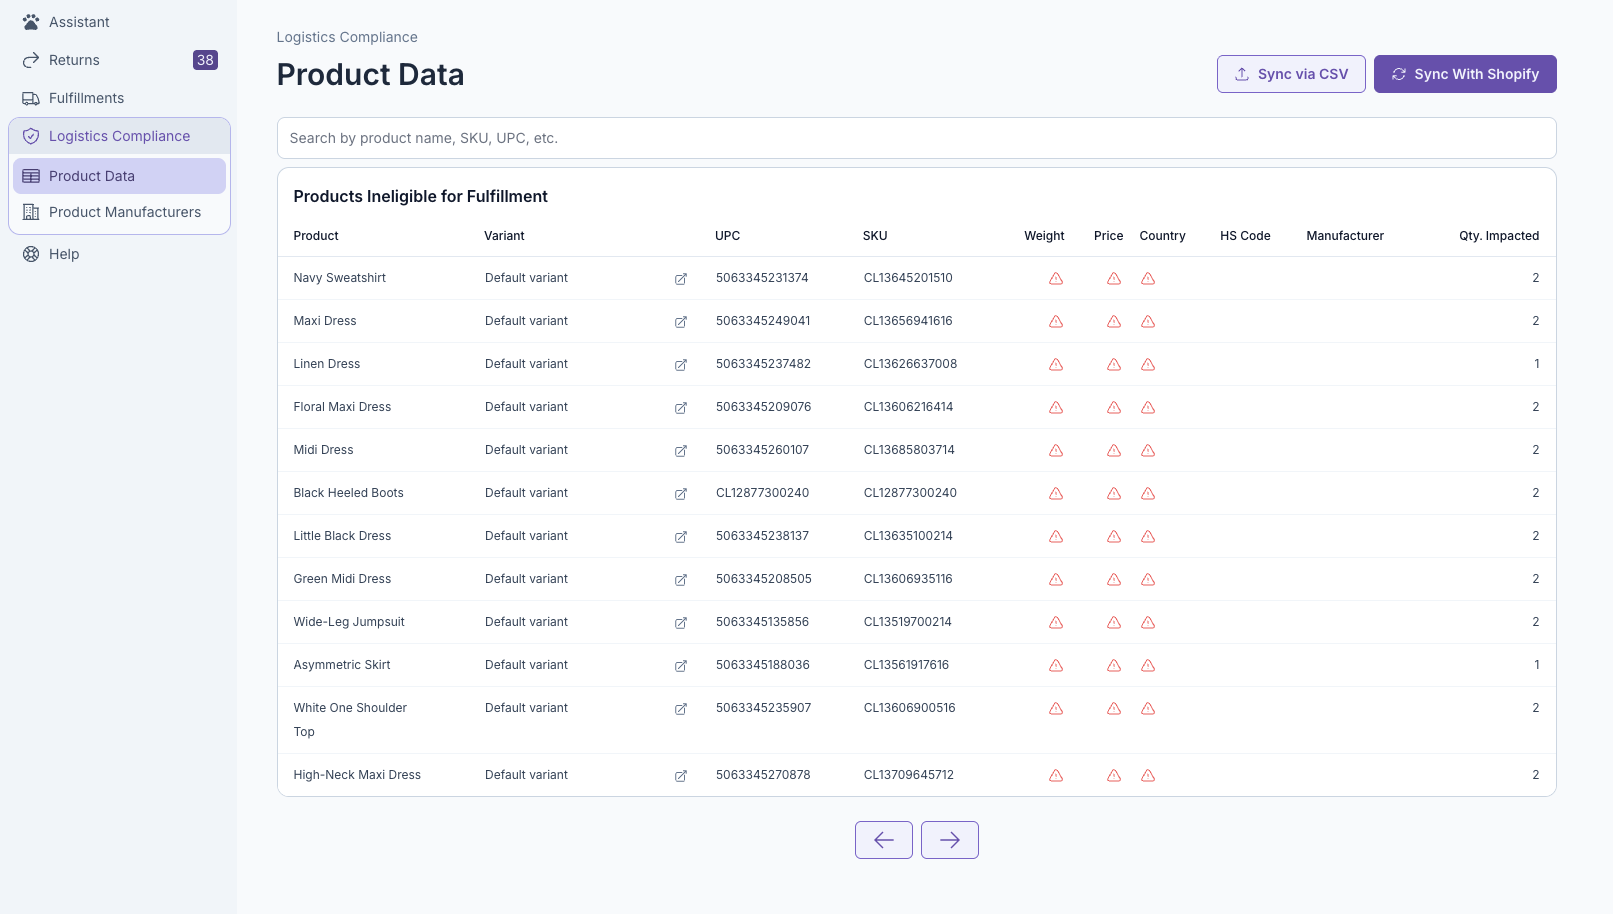The height and width of the screenshot is (914, 1613).
Task: Collapse the Logistics Compliance sidebar group
Action: [x=119, y=136]
